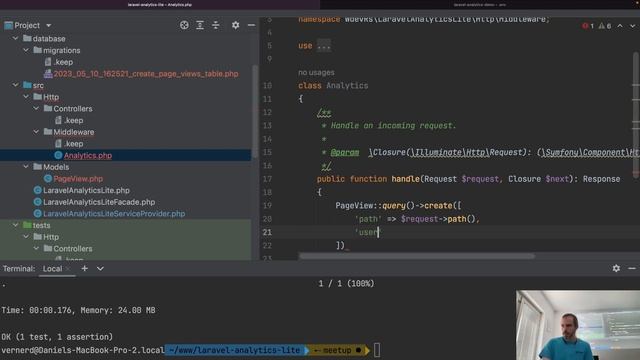Hide the Terminal panel
Viewport: 640px width, 360px height.
[x=632, y=268]
